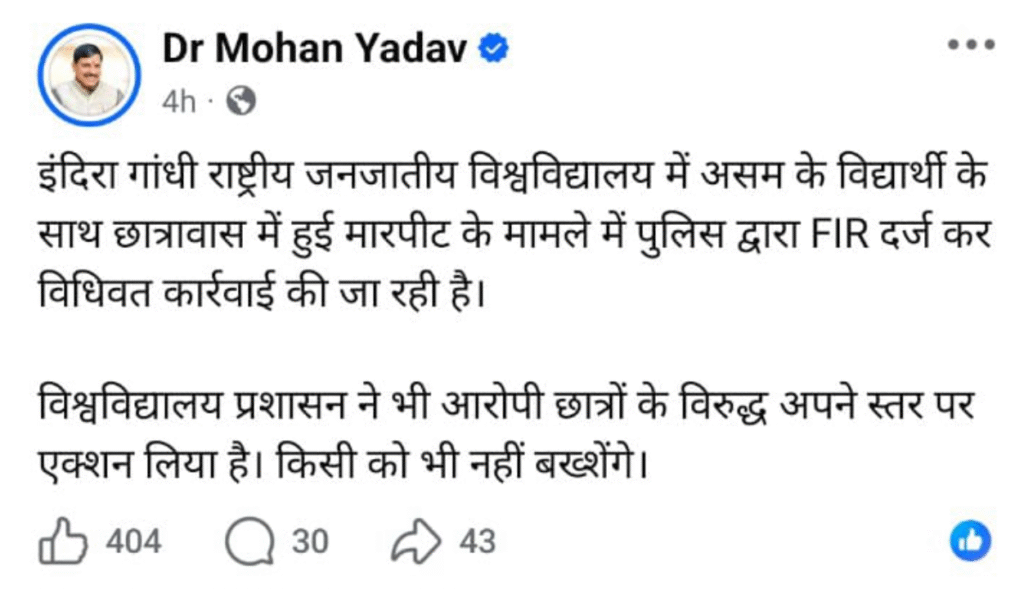Viewport: 1024px width, 589px height.
Task: Open the three-dot post options menu
Action: 973,45
